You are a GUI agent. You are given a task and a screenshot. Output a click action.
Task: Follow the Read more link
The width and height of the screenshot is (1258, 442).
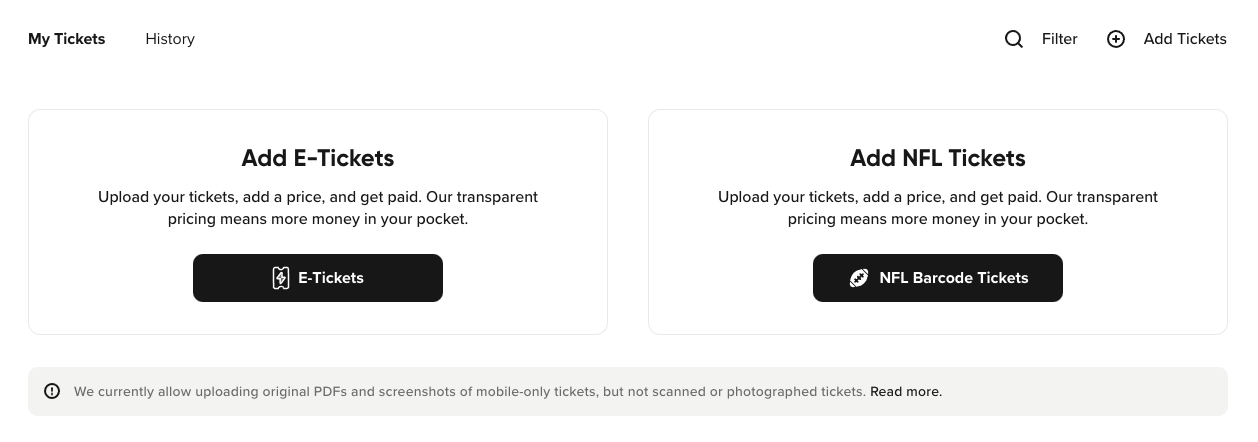click(906, 392)
